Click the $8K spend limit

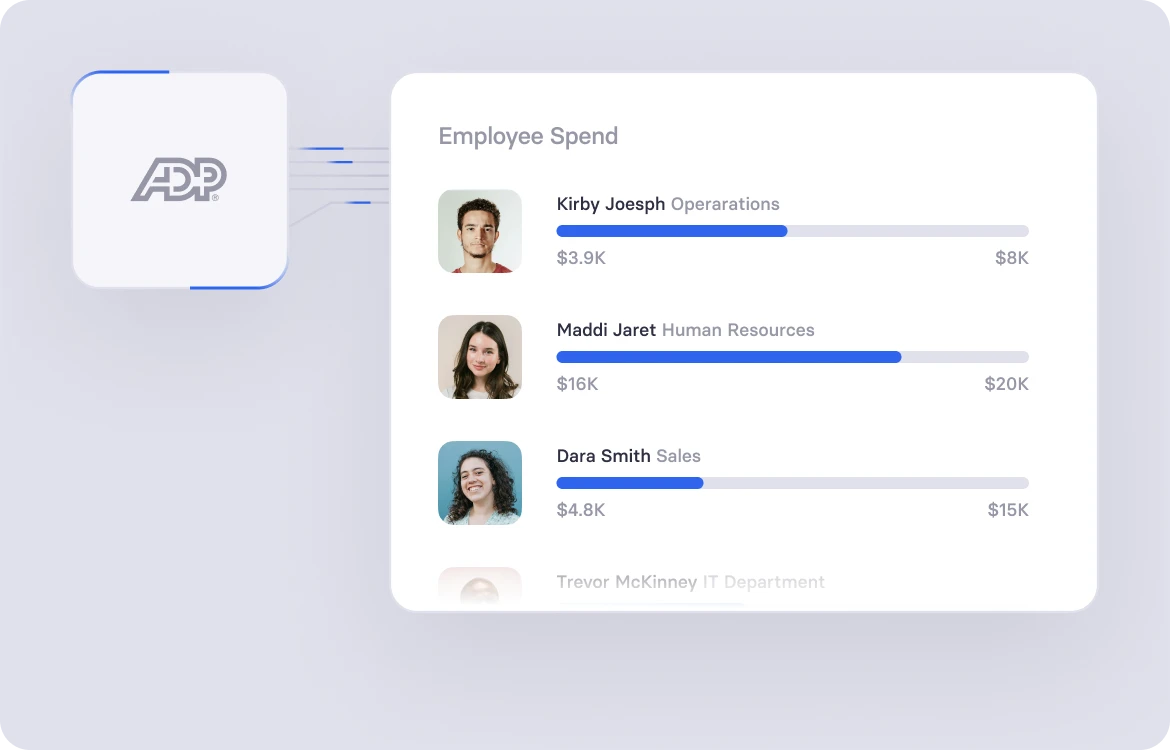pyautogui.click(x=1012, y=258)
